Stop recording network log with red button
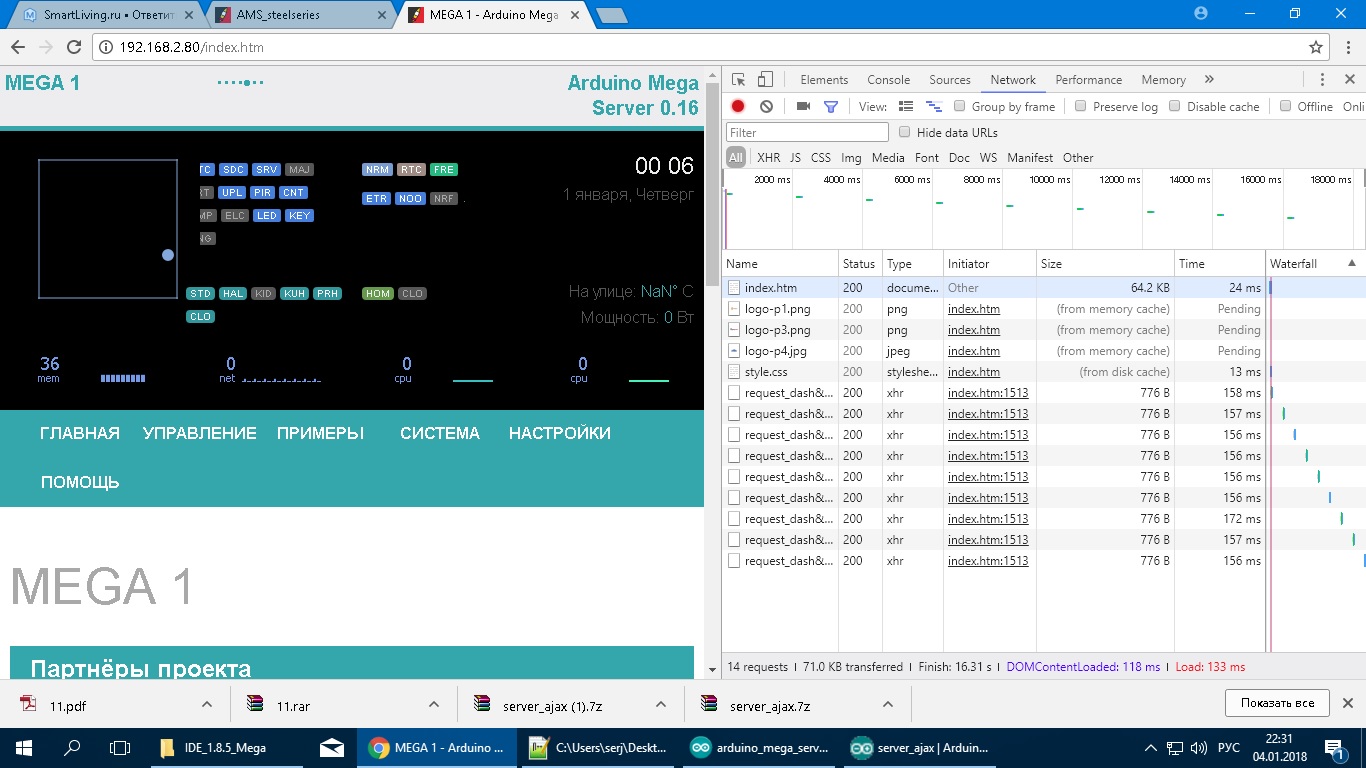 [738, 106]
